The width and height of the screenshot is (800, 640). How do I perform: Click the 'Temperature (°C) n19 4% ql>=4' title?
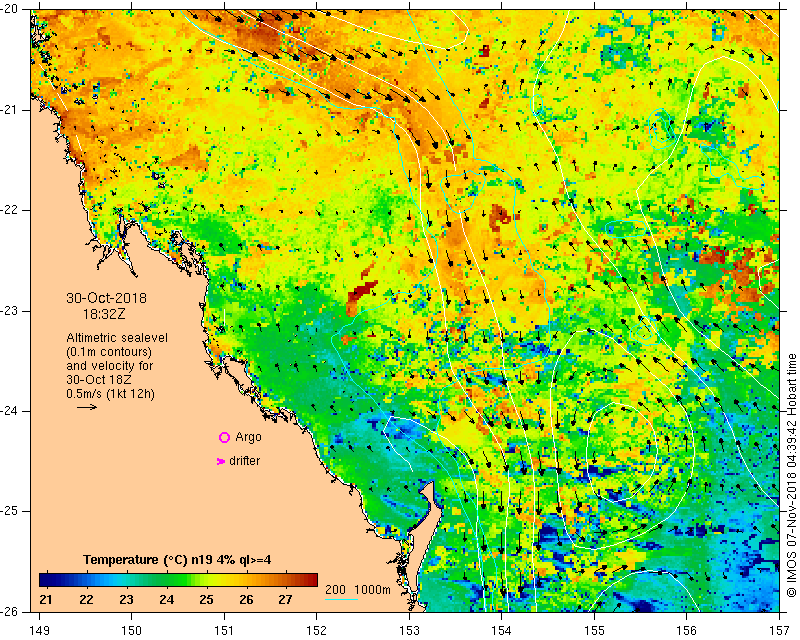click(177, 560)
